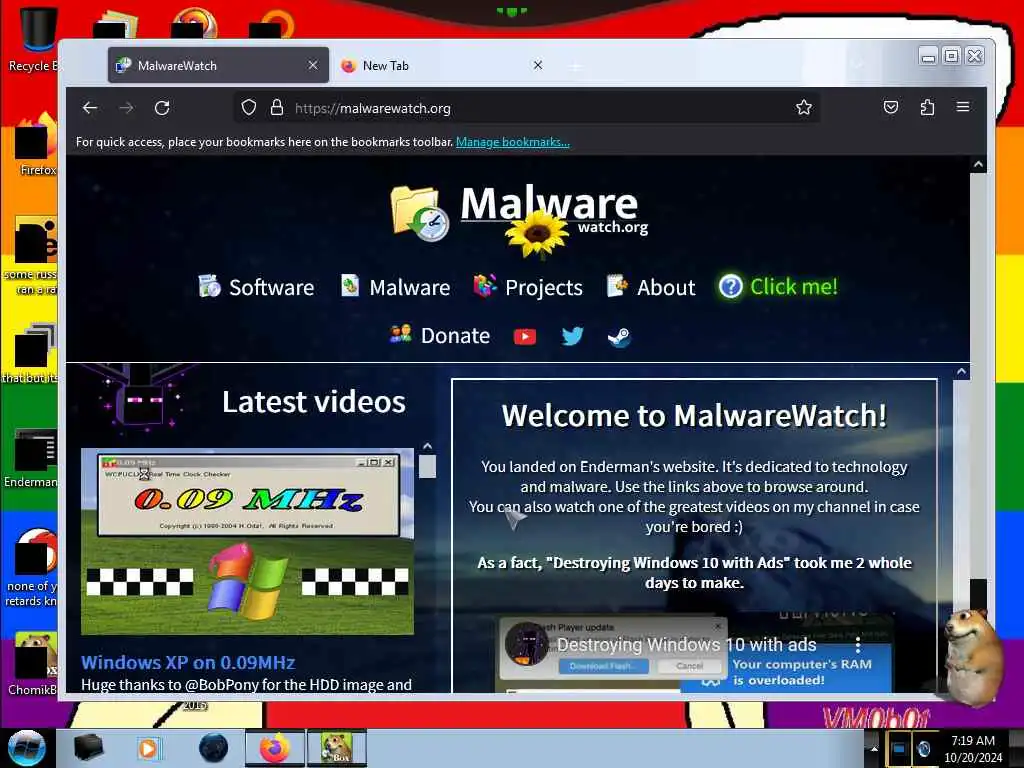Open the tracking protection shield icon

[x=249, y=108]
